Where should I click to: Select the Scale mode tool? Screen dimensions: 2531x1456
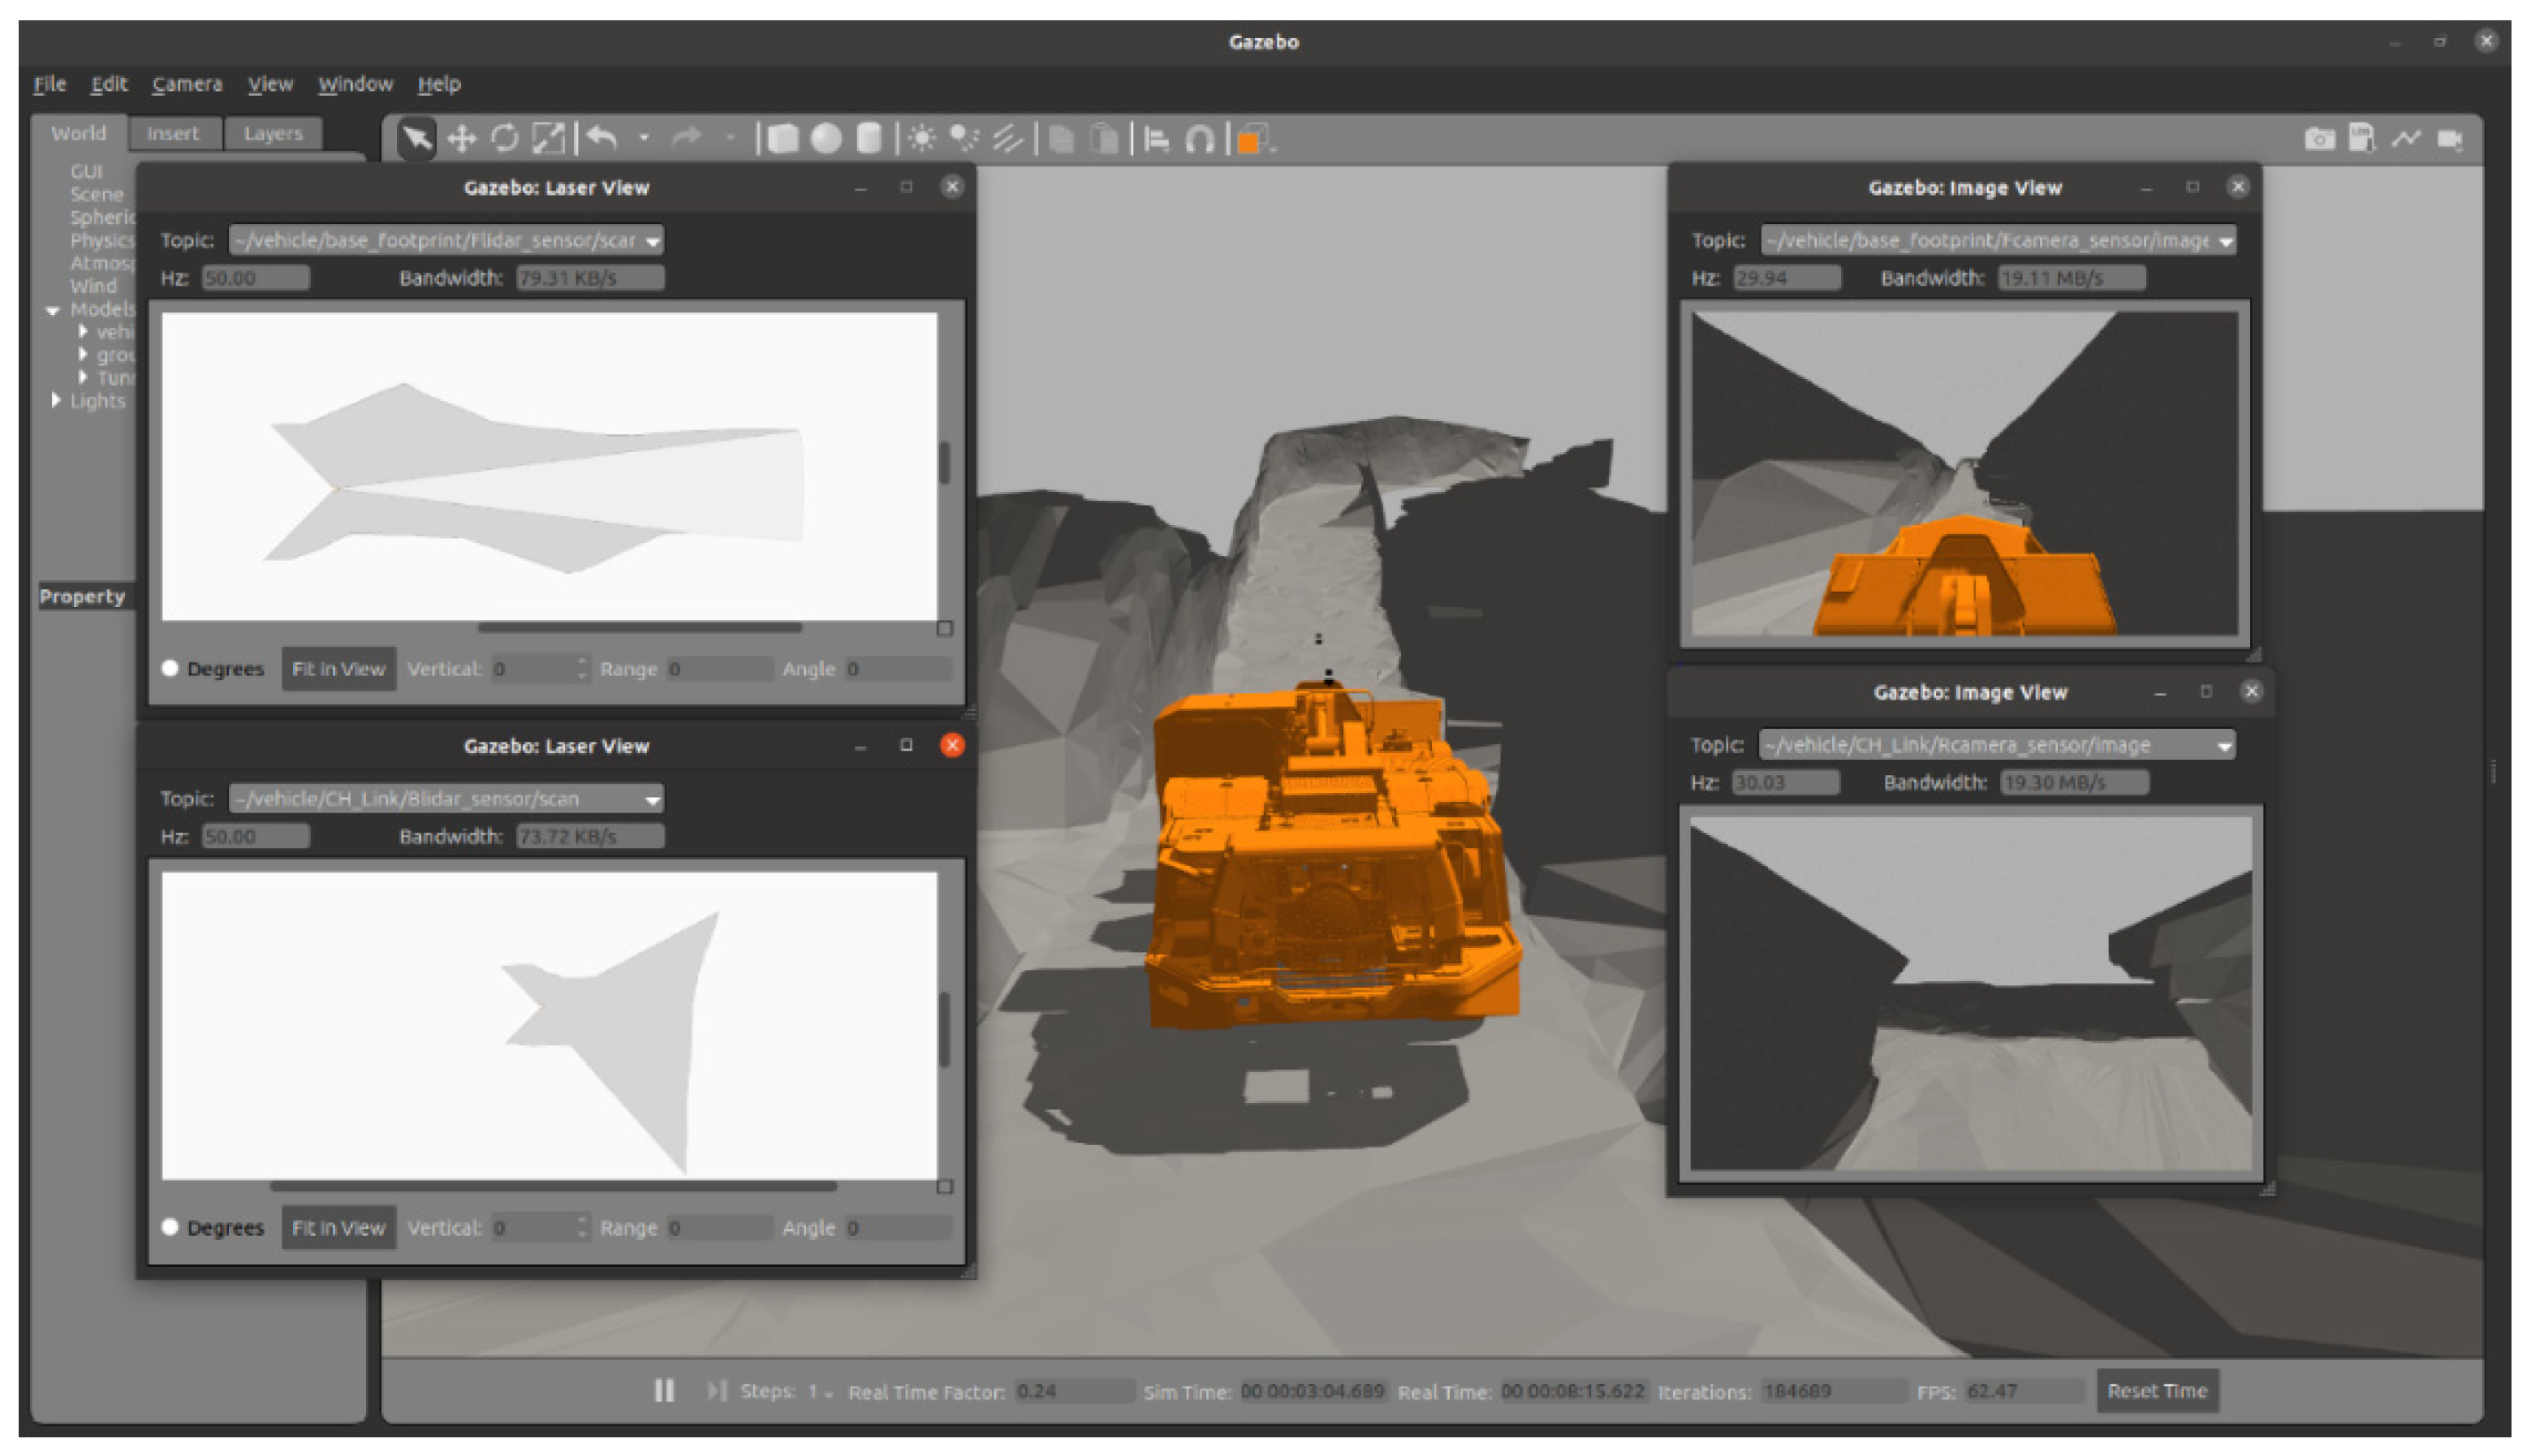[548, 138]
